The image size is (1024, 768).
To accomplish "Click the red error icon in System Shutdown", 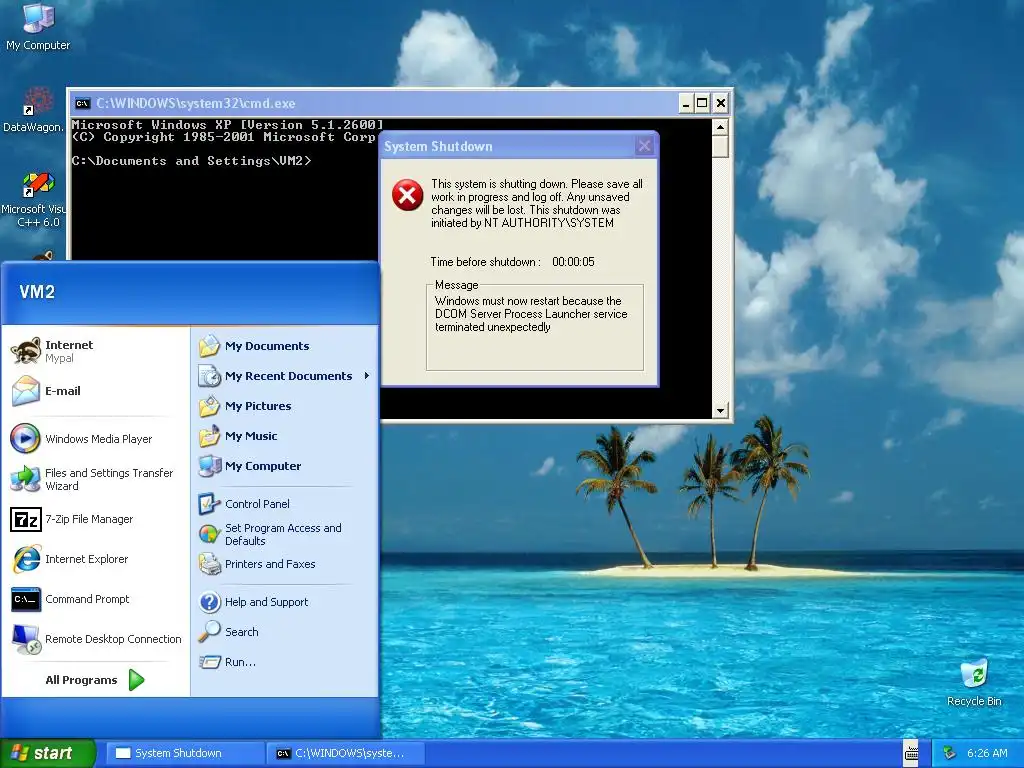I will [408, 195].
